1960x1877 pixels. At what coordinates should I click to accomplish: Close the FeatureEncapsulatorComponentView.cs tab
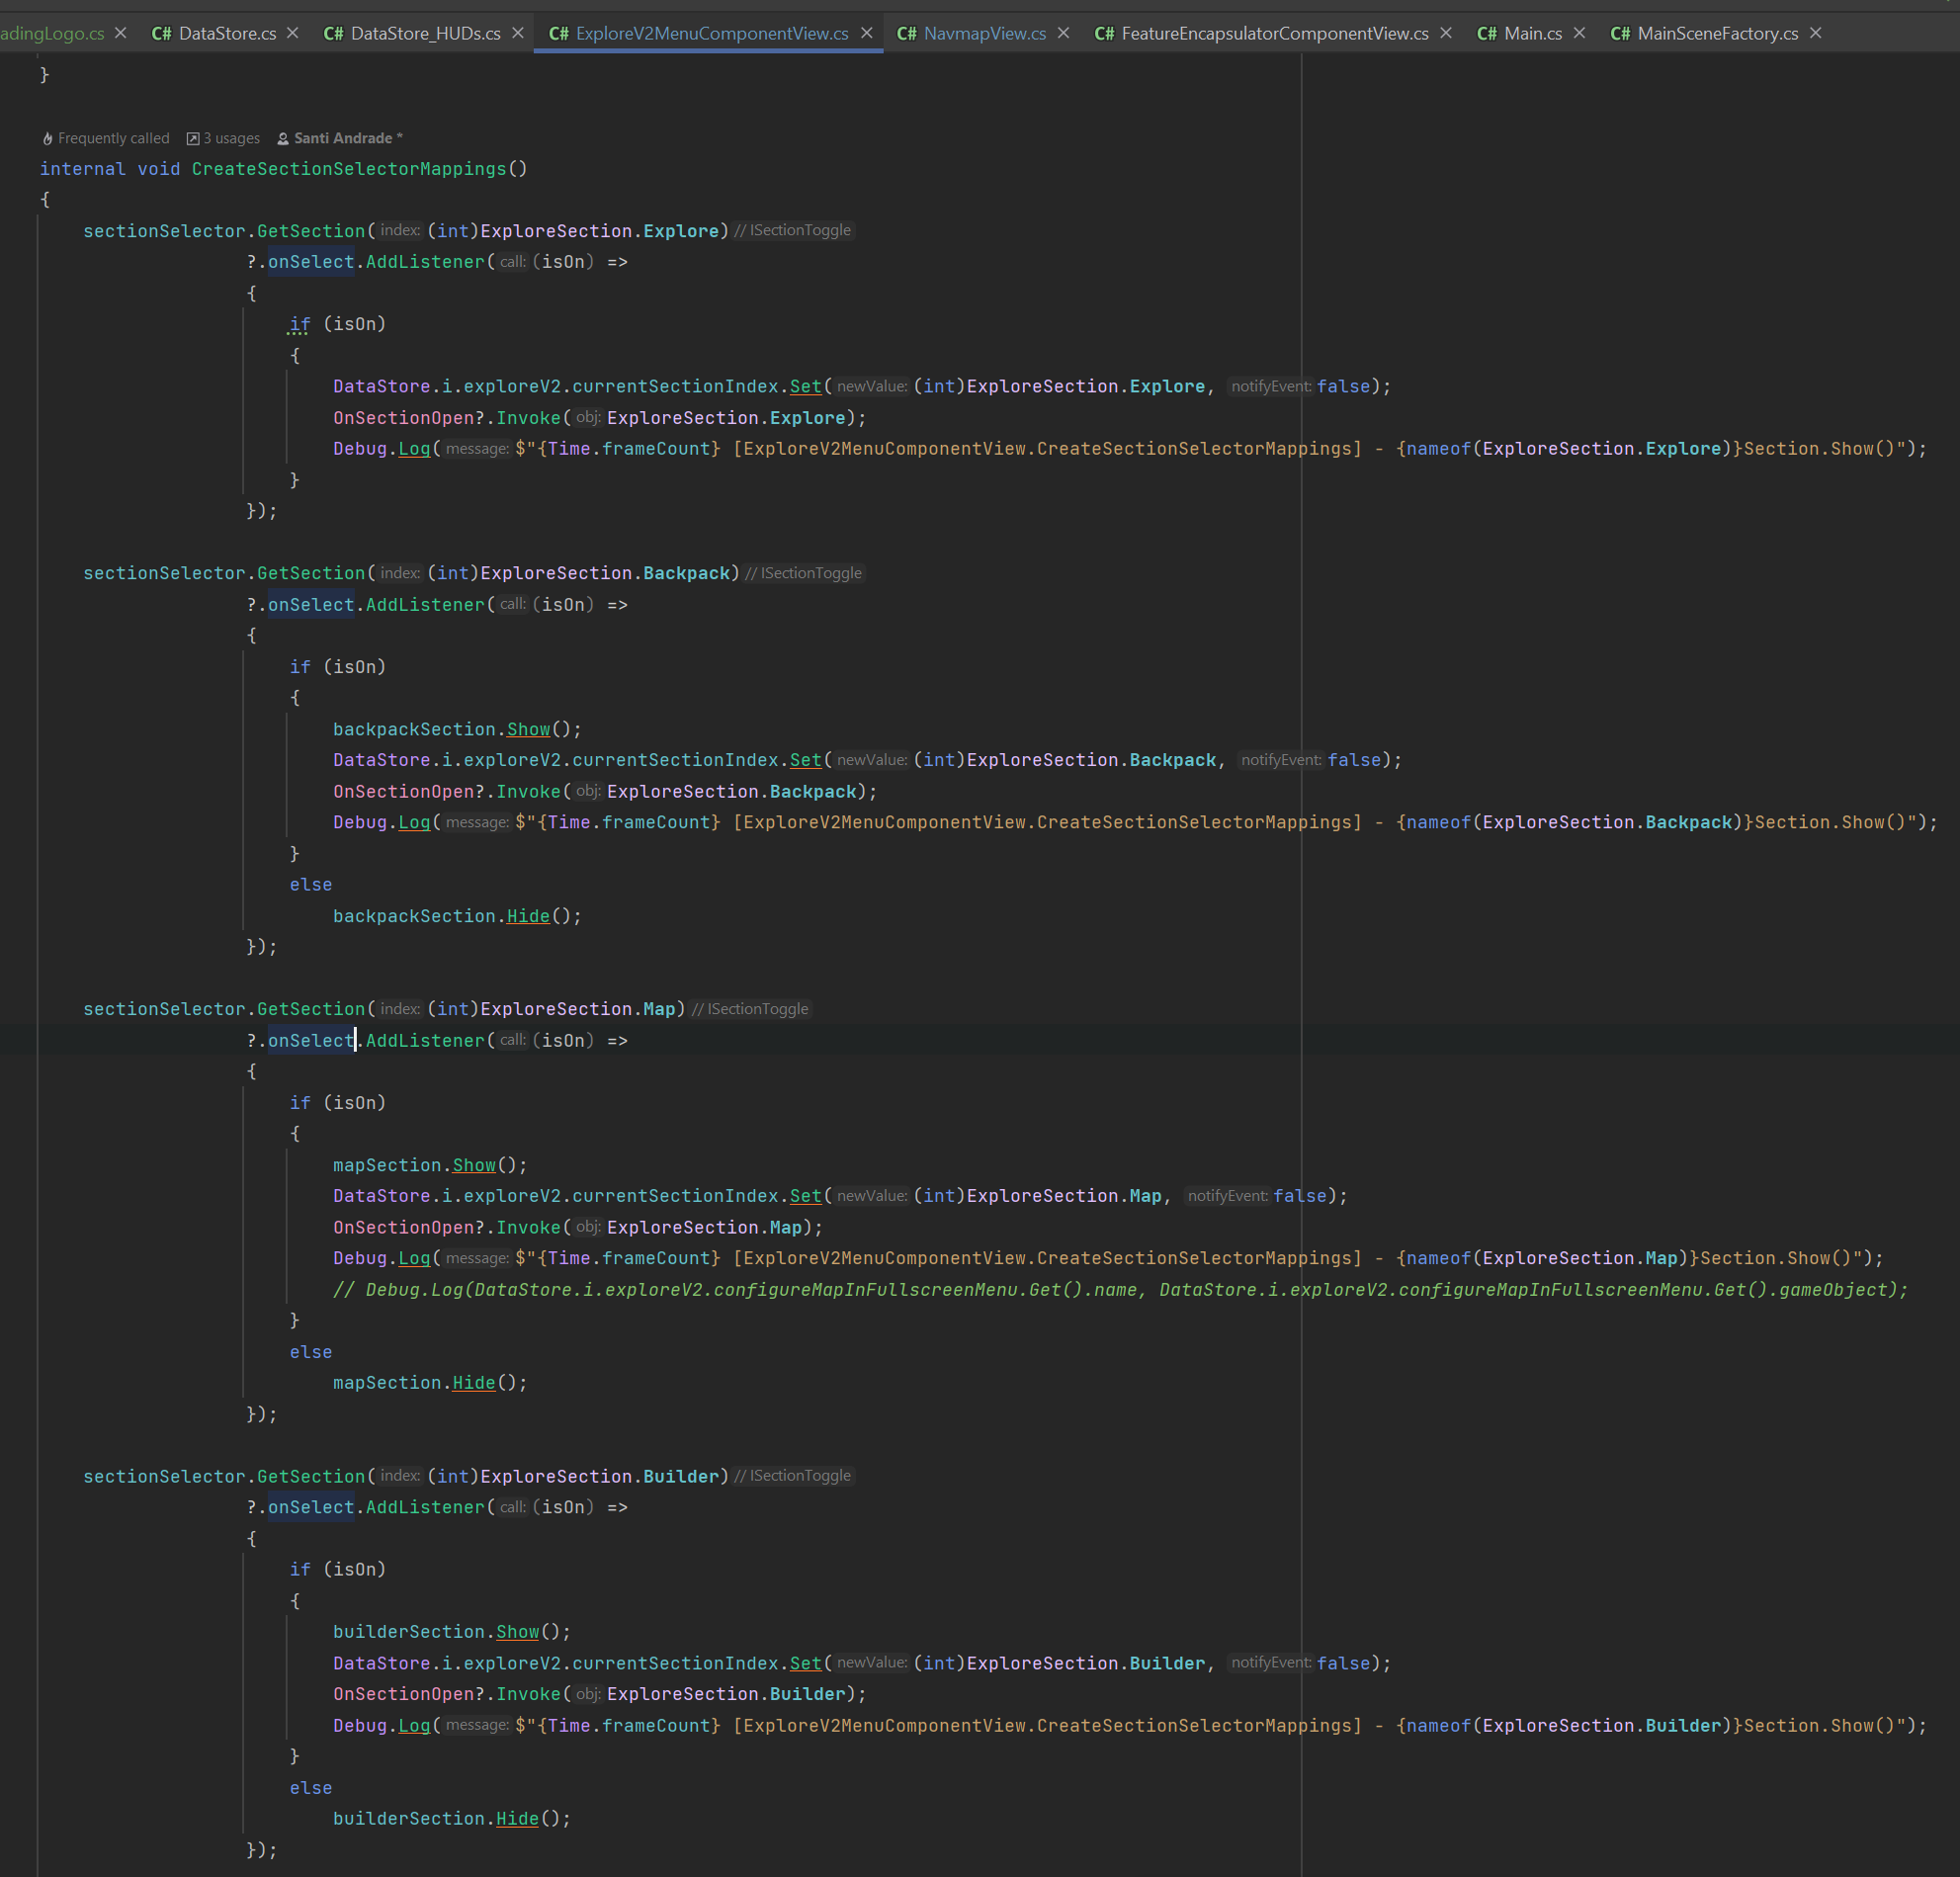1445,33
